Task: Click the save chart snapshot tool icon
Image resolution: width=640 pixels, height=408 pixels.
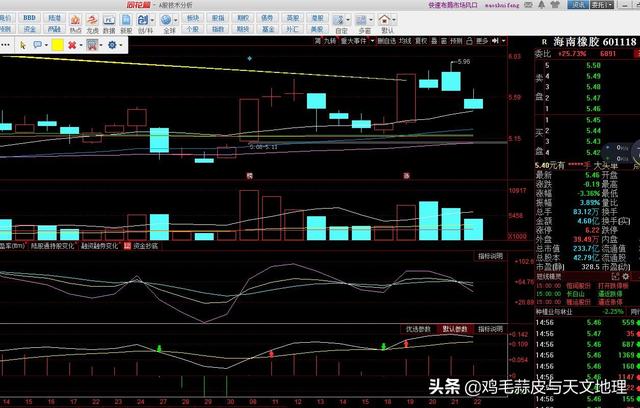Action: (92, 45)
